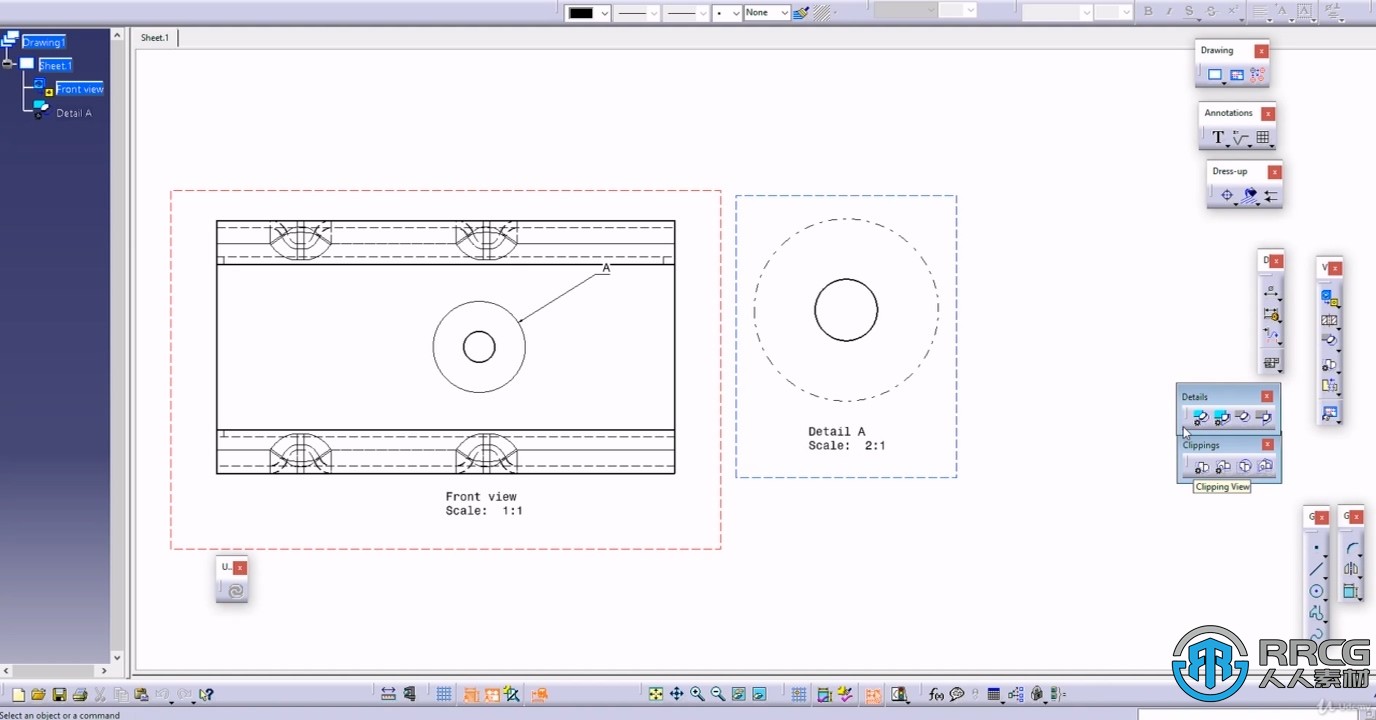This screenshot has height=720, width=1376.
Task: Click the Table icon in Annotations toolbar
Action: [x=1263, y=138]
